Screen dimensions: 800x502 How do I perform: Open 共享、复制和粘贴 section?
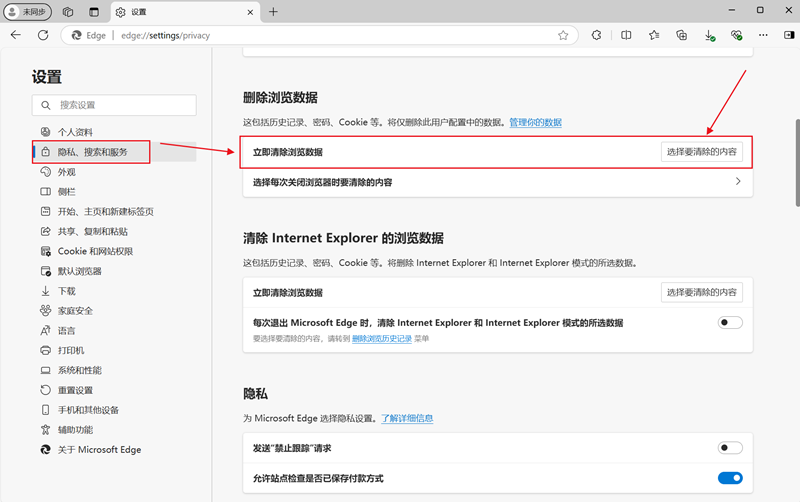point(114,232)
